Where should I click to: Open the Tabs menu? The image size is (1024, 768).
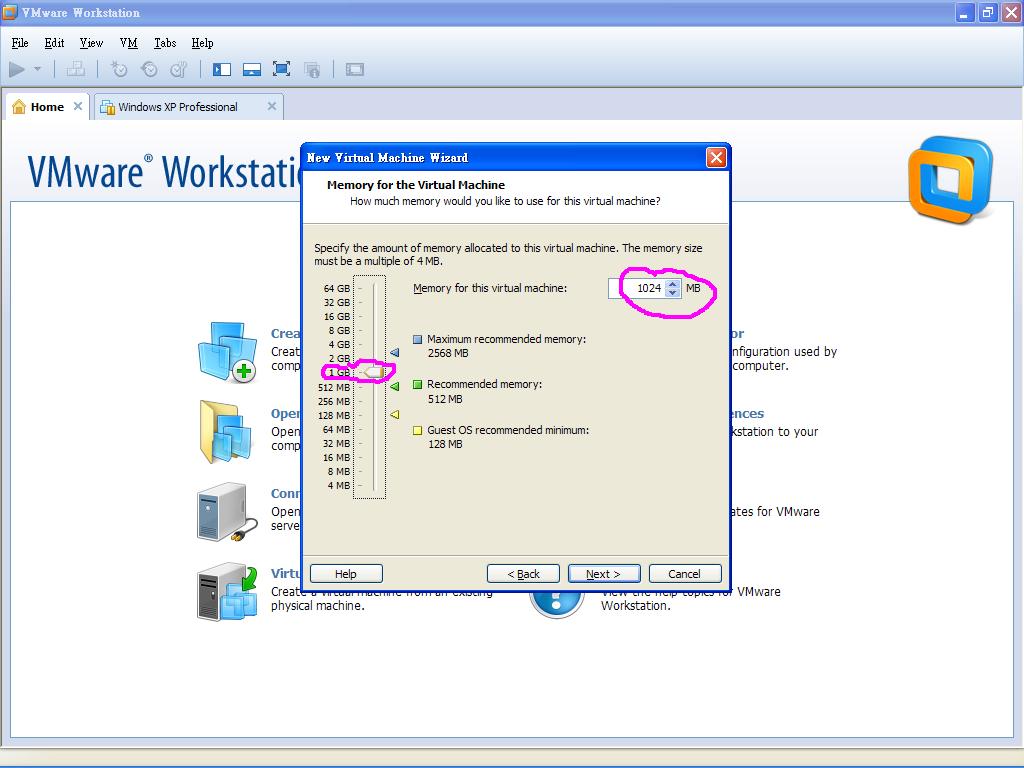coord(165,43)
